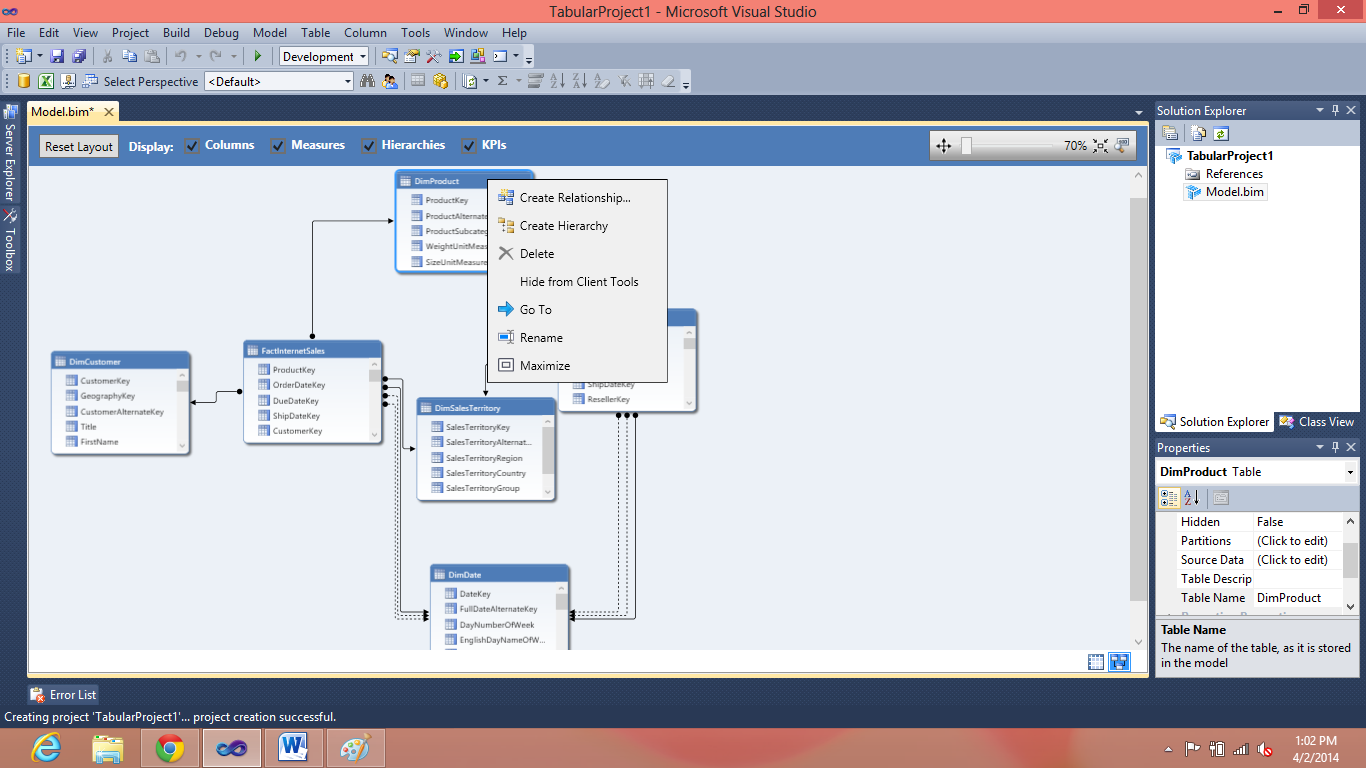Choose Maximize in the context menu
This screenshot has width=1366, height=768.
[577, 366]
